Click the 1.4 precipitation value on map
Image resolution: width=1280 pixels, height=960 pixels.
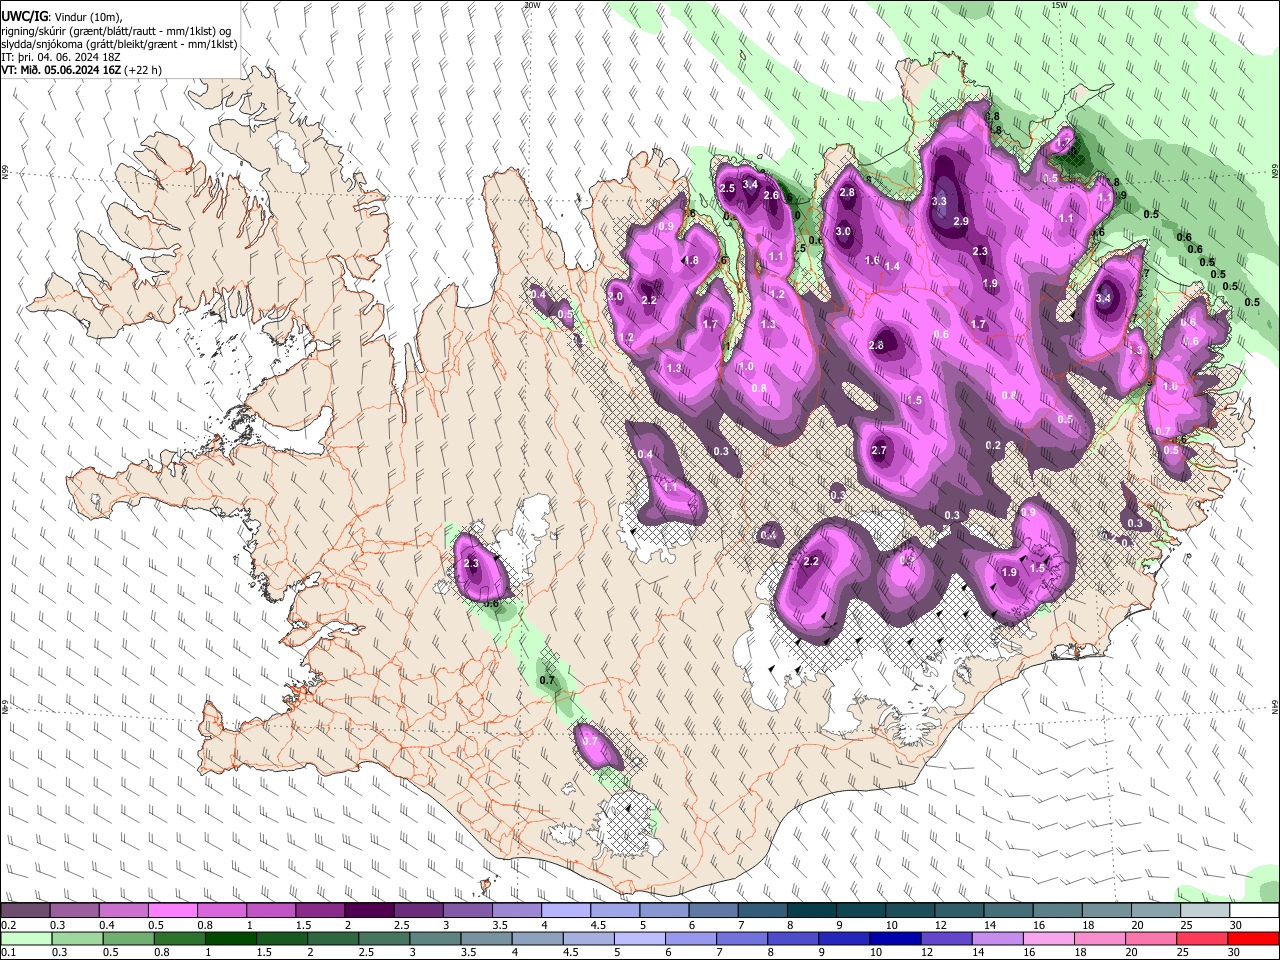point(892,266)
